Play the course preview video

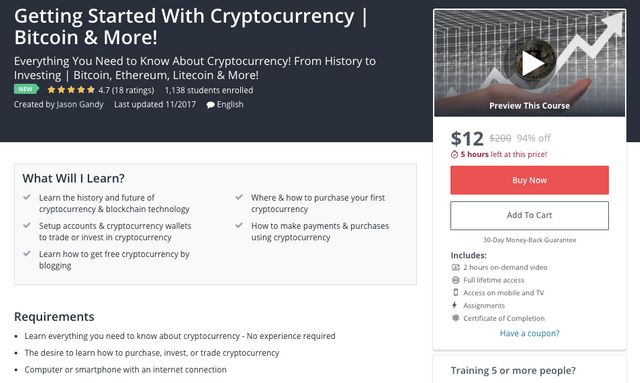coord(531,63)
